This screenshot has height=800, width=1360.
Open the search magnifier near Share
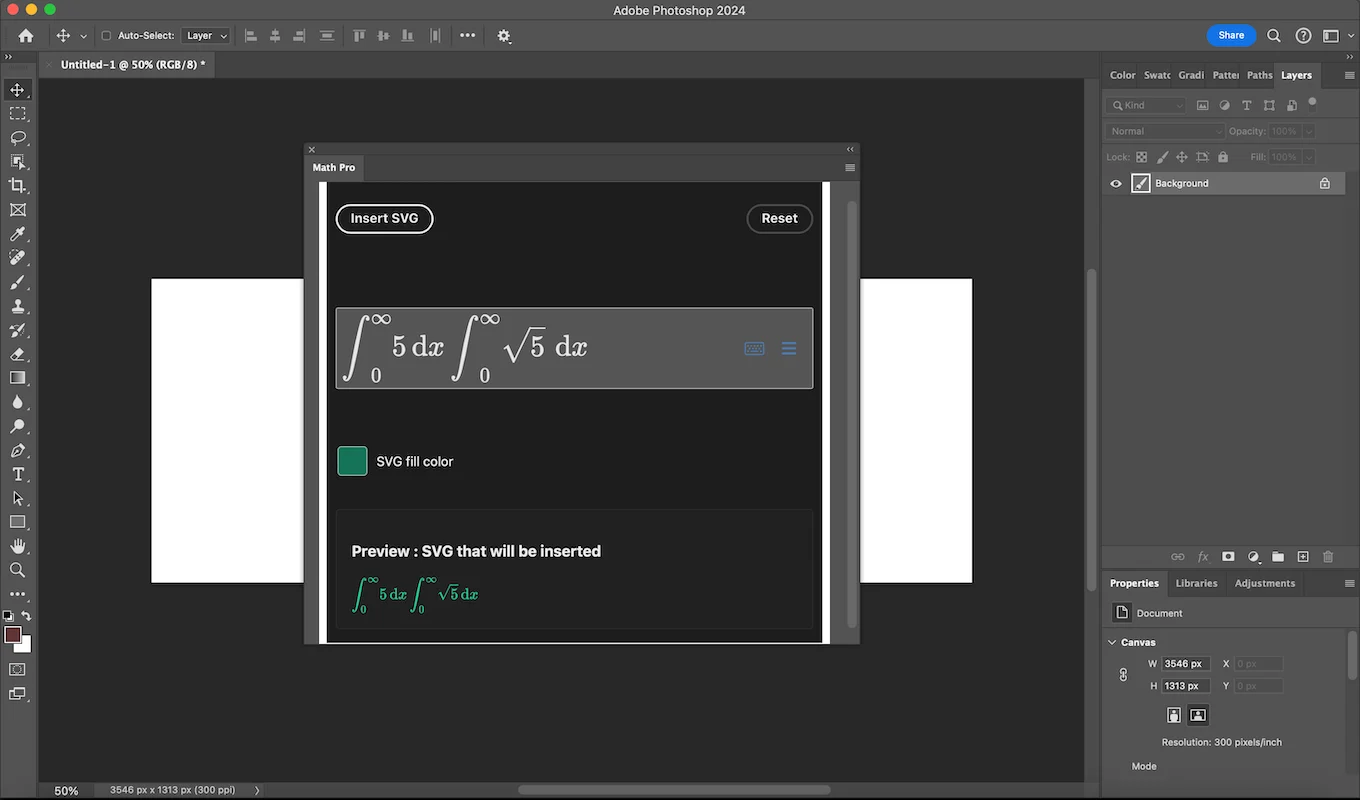point(1274,35)
